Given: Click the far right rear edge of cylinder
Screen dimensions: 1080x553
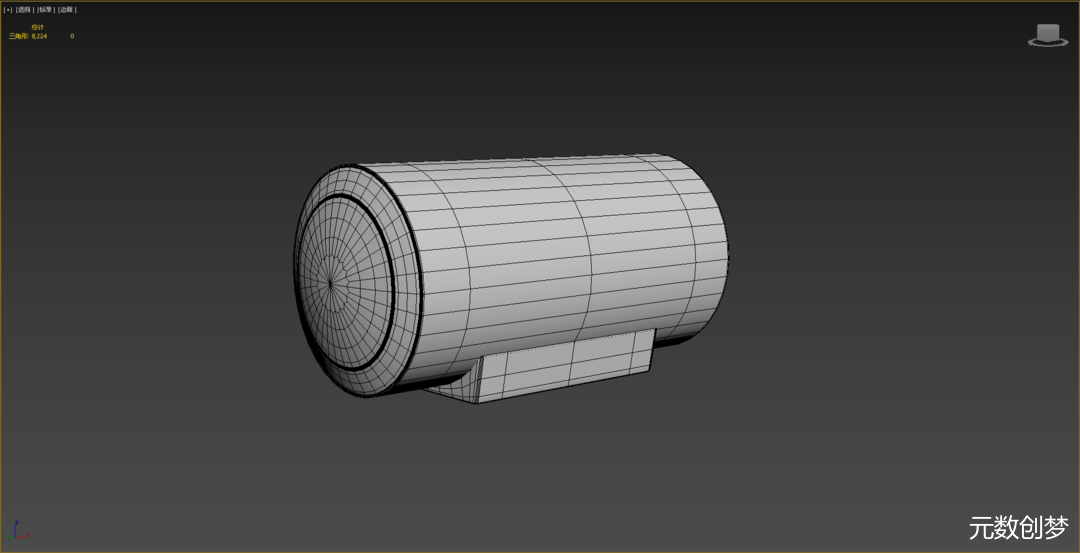Looking at the screenshot, I should [x=725, y=250].
